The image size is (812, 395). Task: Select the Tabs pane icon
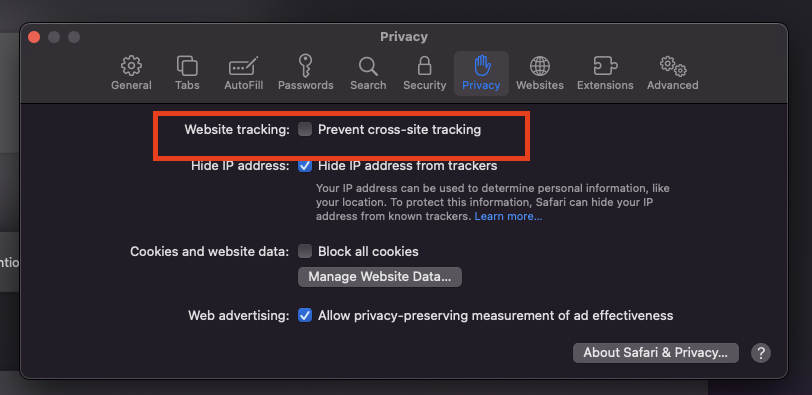click(x=187, y=66)
